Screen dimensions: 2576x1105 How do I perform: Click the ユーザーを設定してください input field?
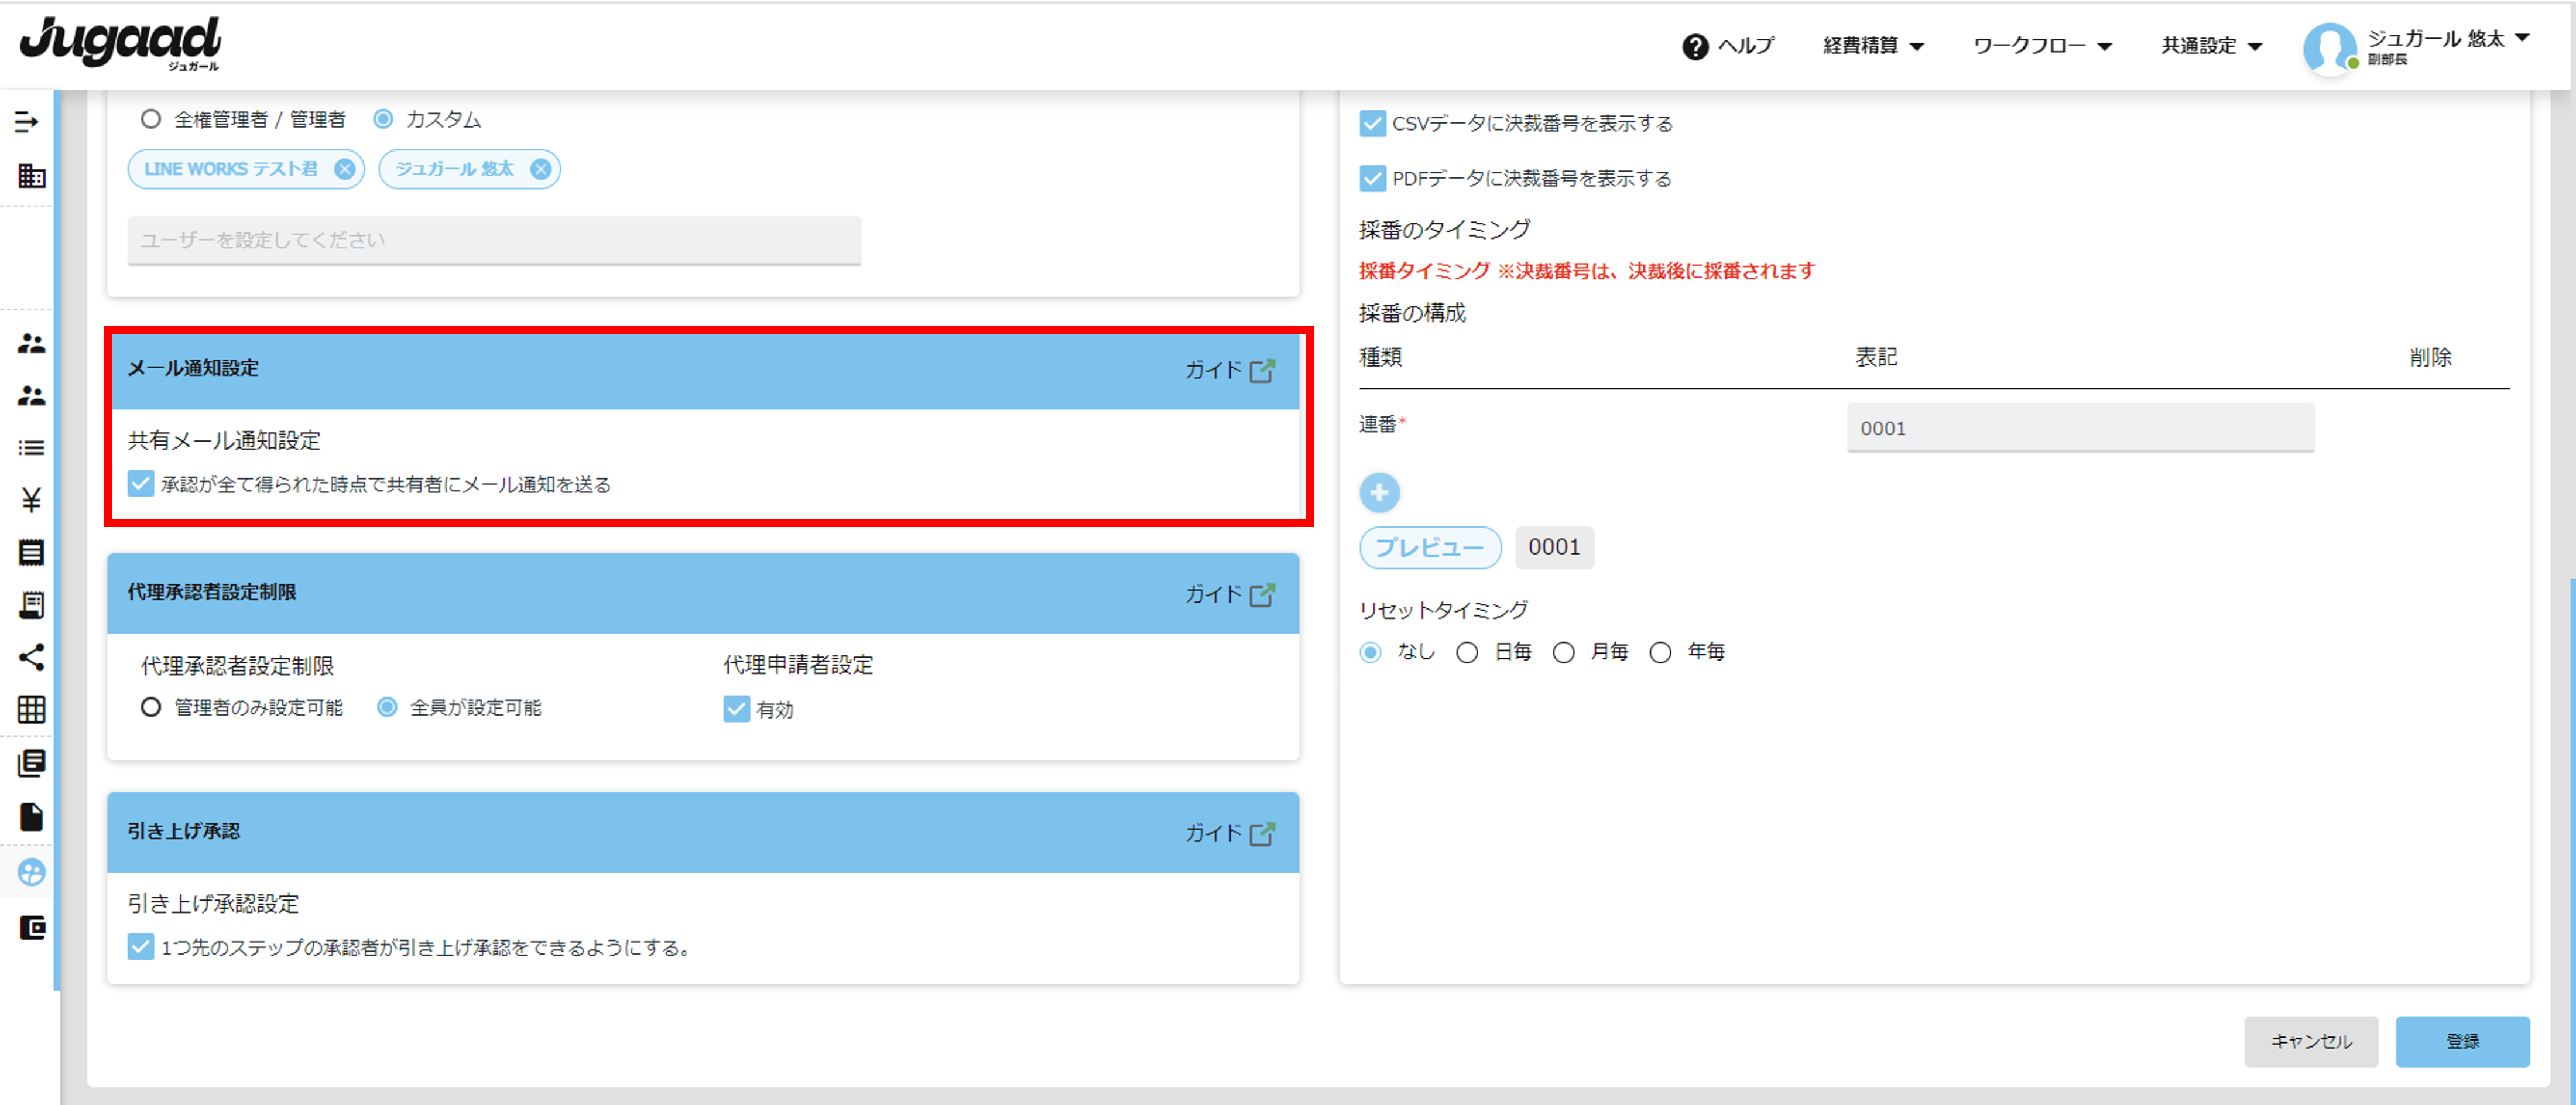point(494,240)
